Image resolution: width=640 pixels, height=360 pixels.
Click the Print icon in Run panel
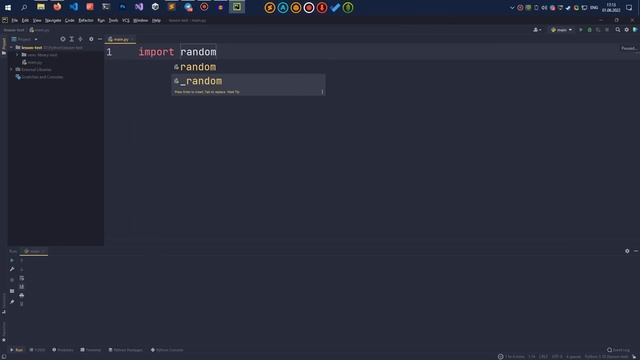22,295
